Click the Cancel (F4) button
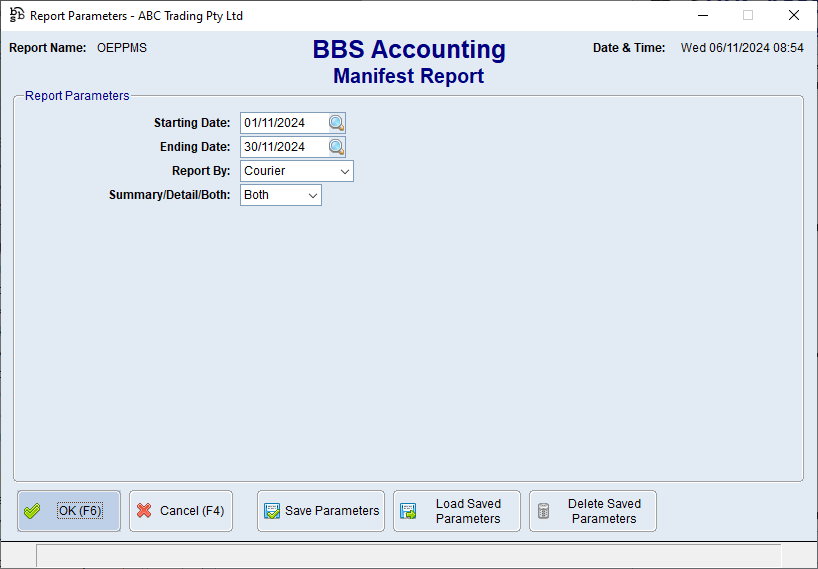 [181, 511]
